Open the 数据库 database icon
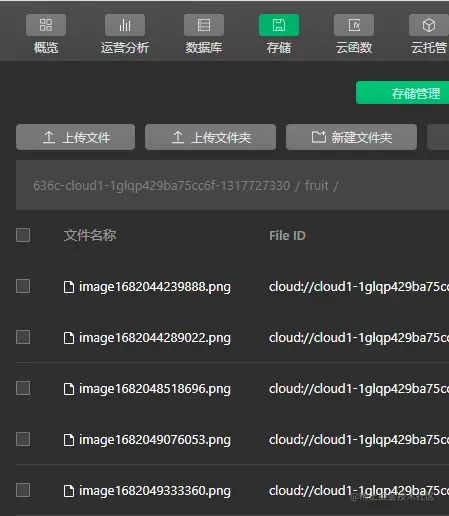The image size is (449, 516). 204,25
